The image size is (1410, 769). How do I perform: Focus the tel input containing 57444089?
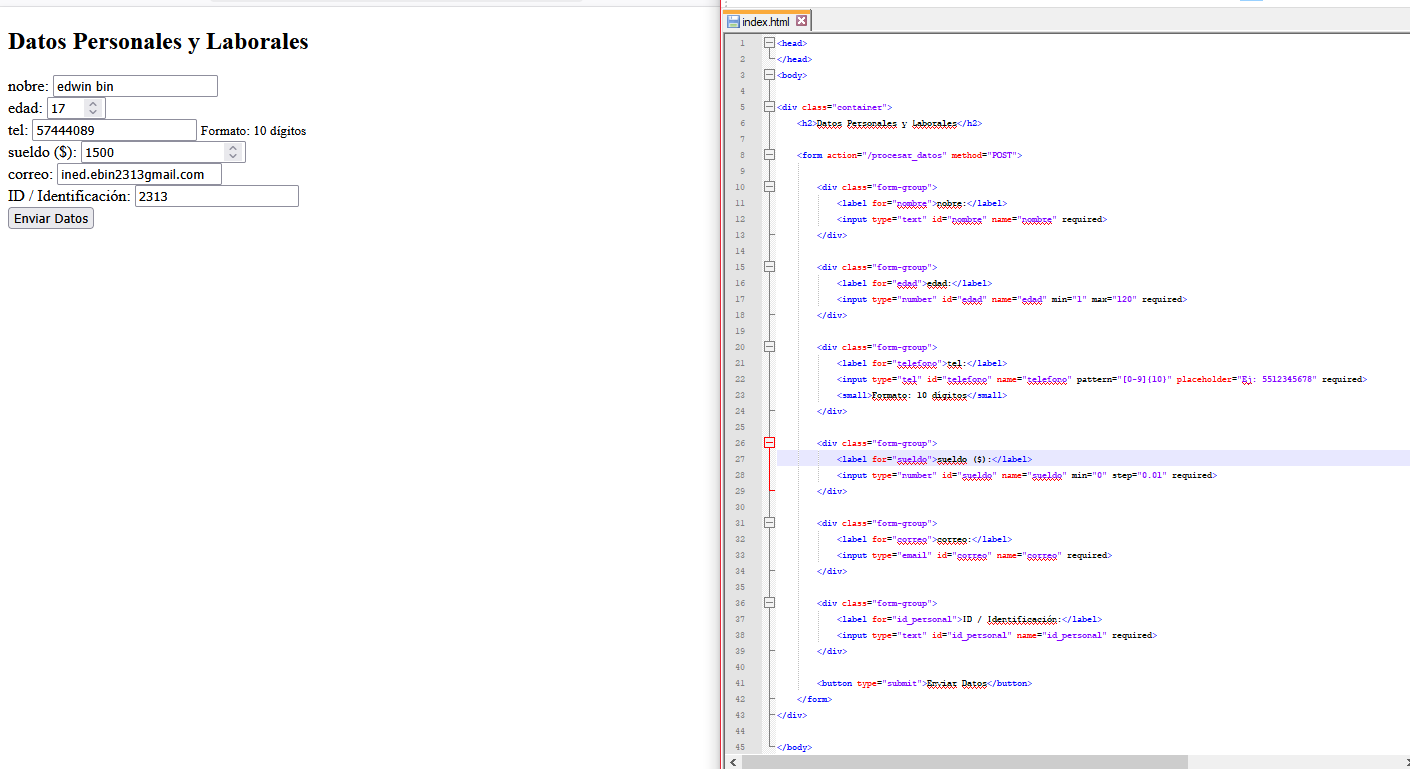pyautogui.click(x=114, y=130)
